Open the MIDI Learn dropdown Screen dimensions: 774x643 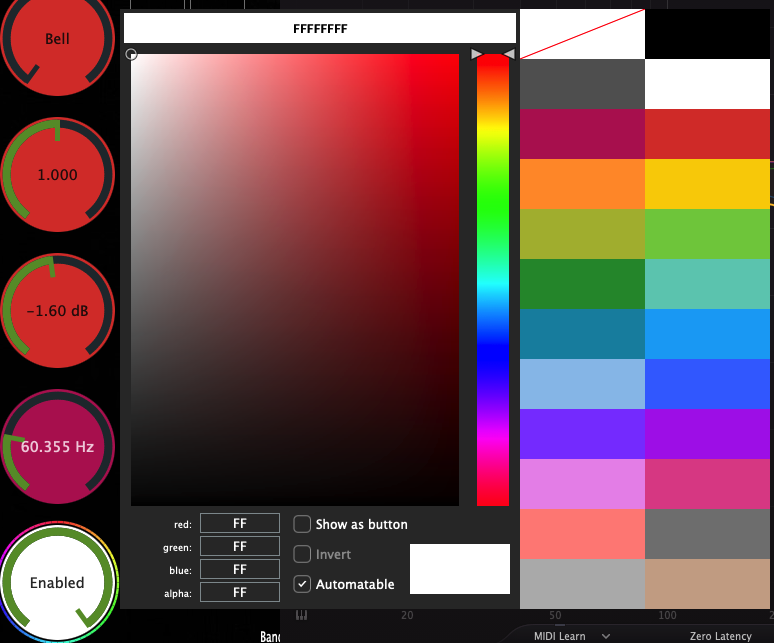[x=572, y=636]
